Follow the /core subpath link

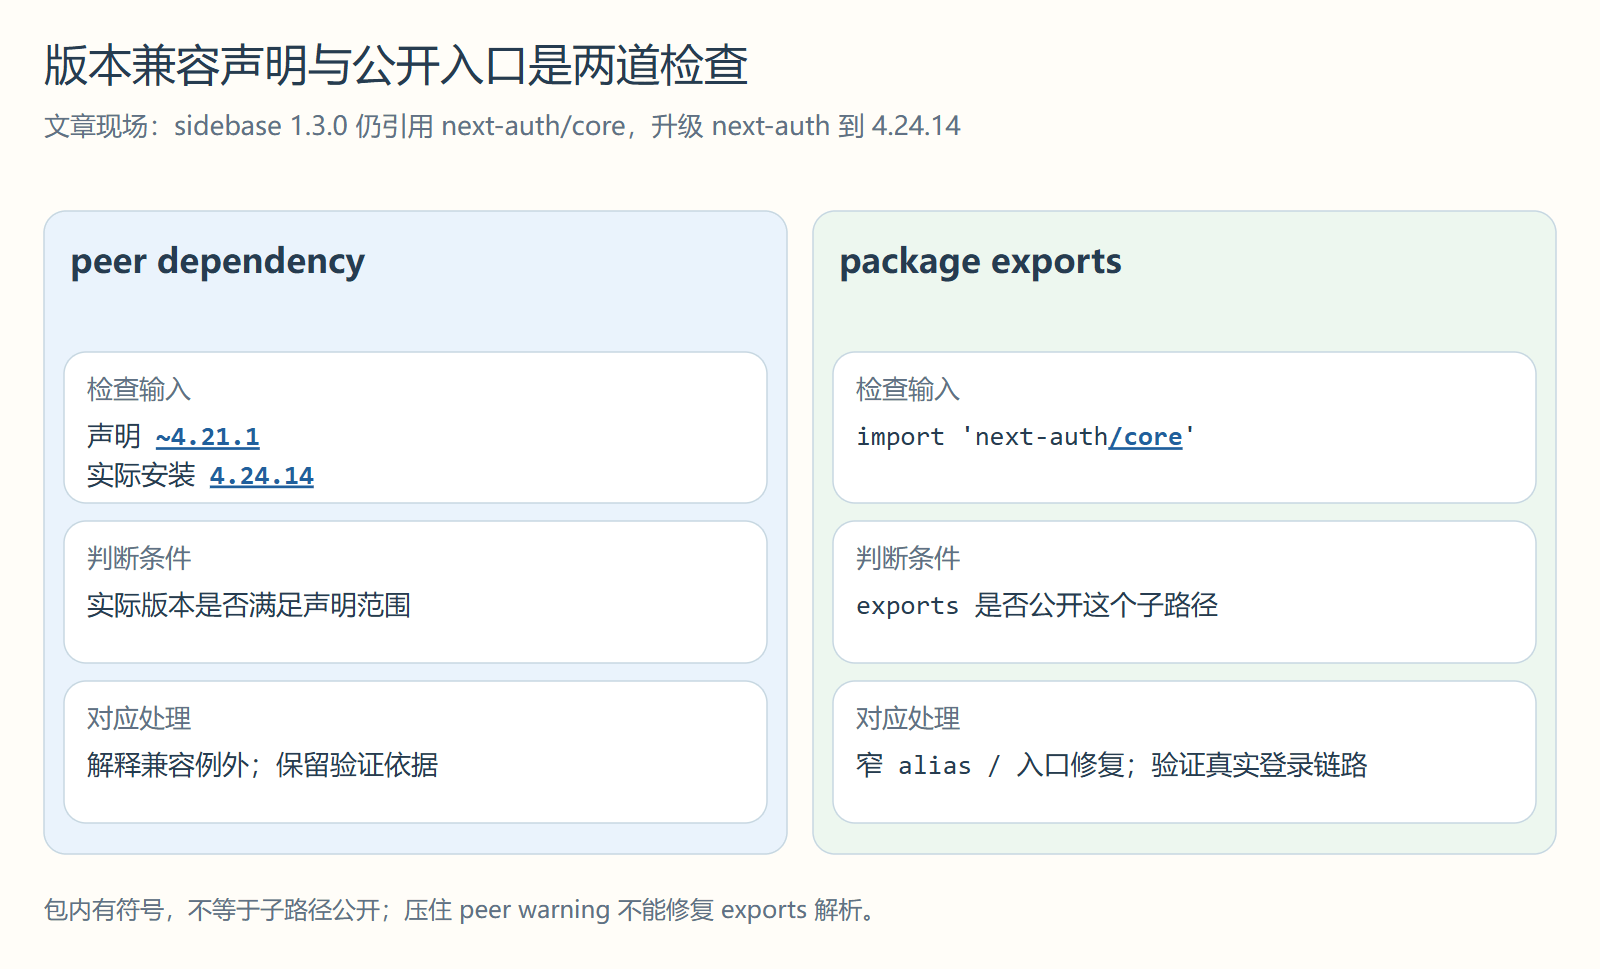(x=1145, y=437)
